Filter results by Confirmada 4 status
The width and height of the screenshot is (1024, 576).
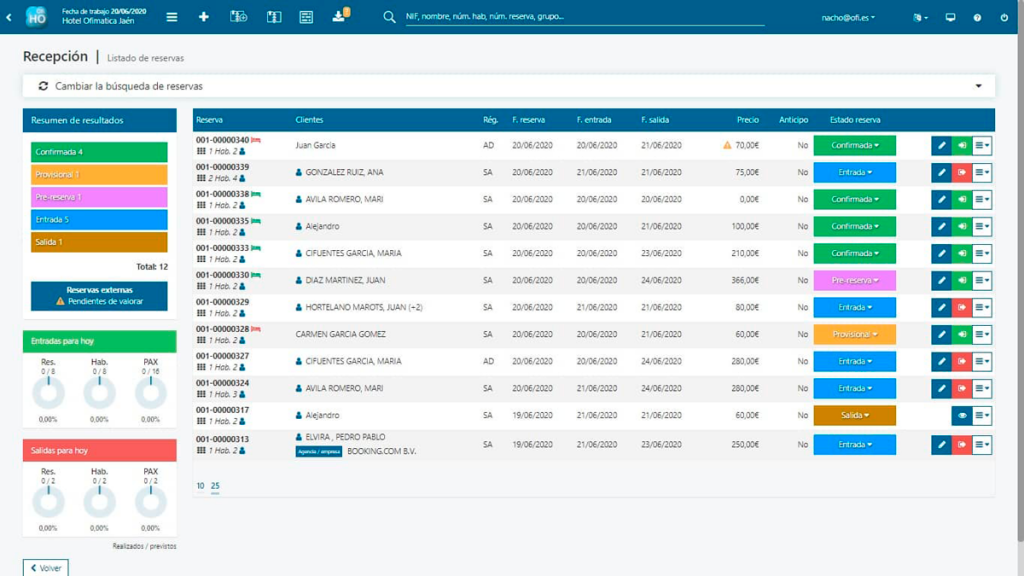(x=99, y=152)
